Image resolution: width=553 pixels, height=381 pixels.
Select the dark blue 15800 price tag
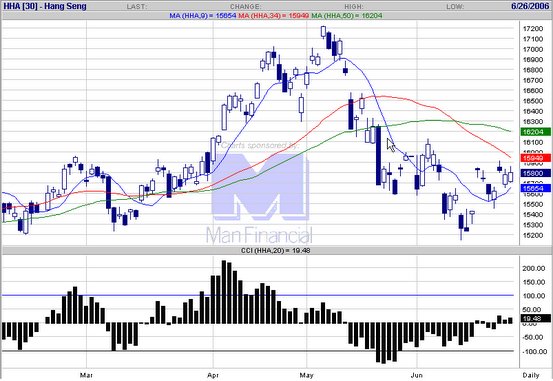pos(535,173)
